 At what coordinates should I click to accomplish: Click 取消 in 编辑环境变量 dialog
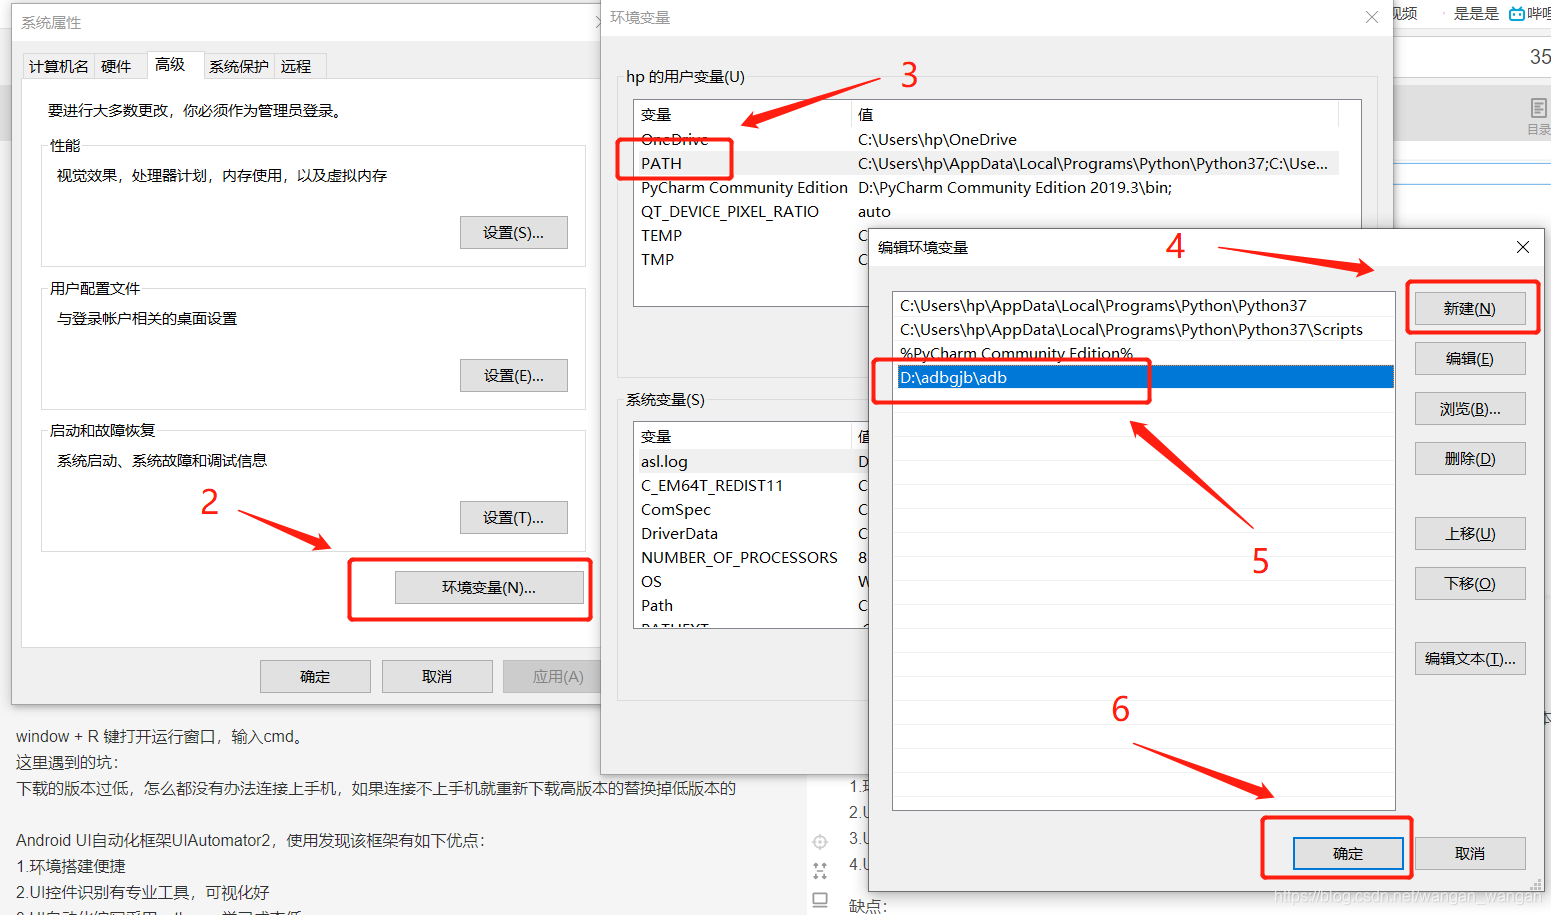pos(1470,853)
